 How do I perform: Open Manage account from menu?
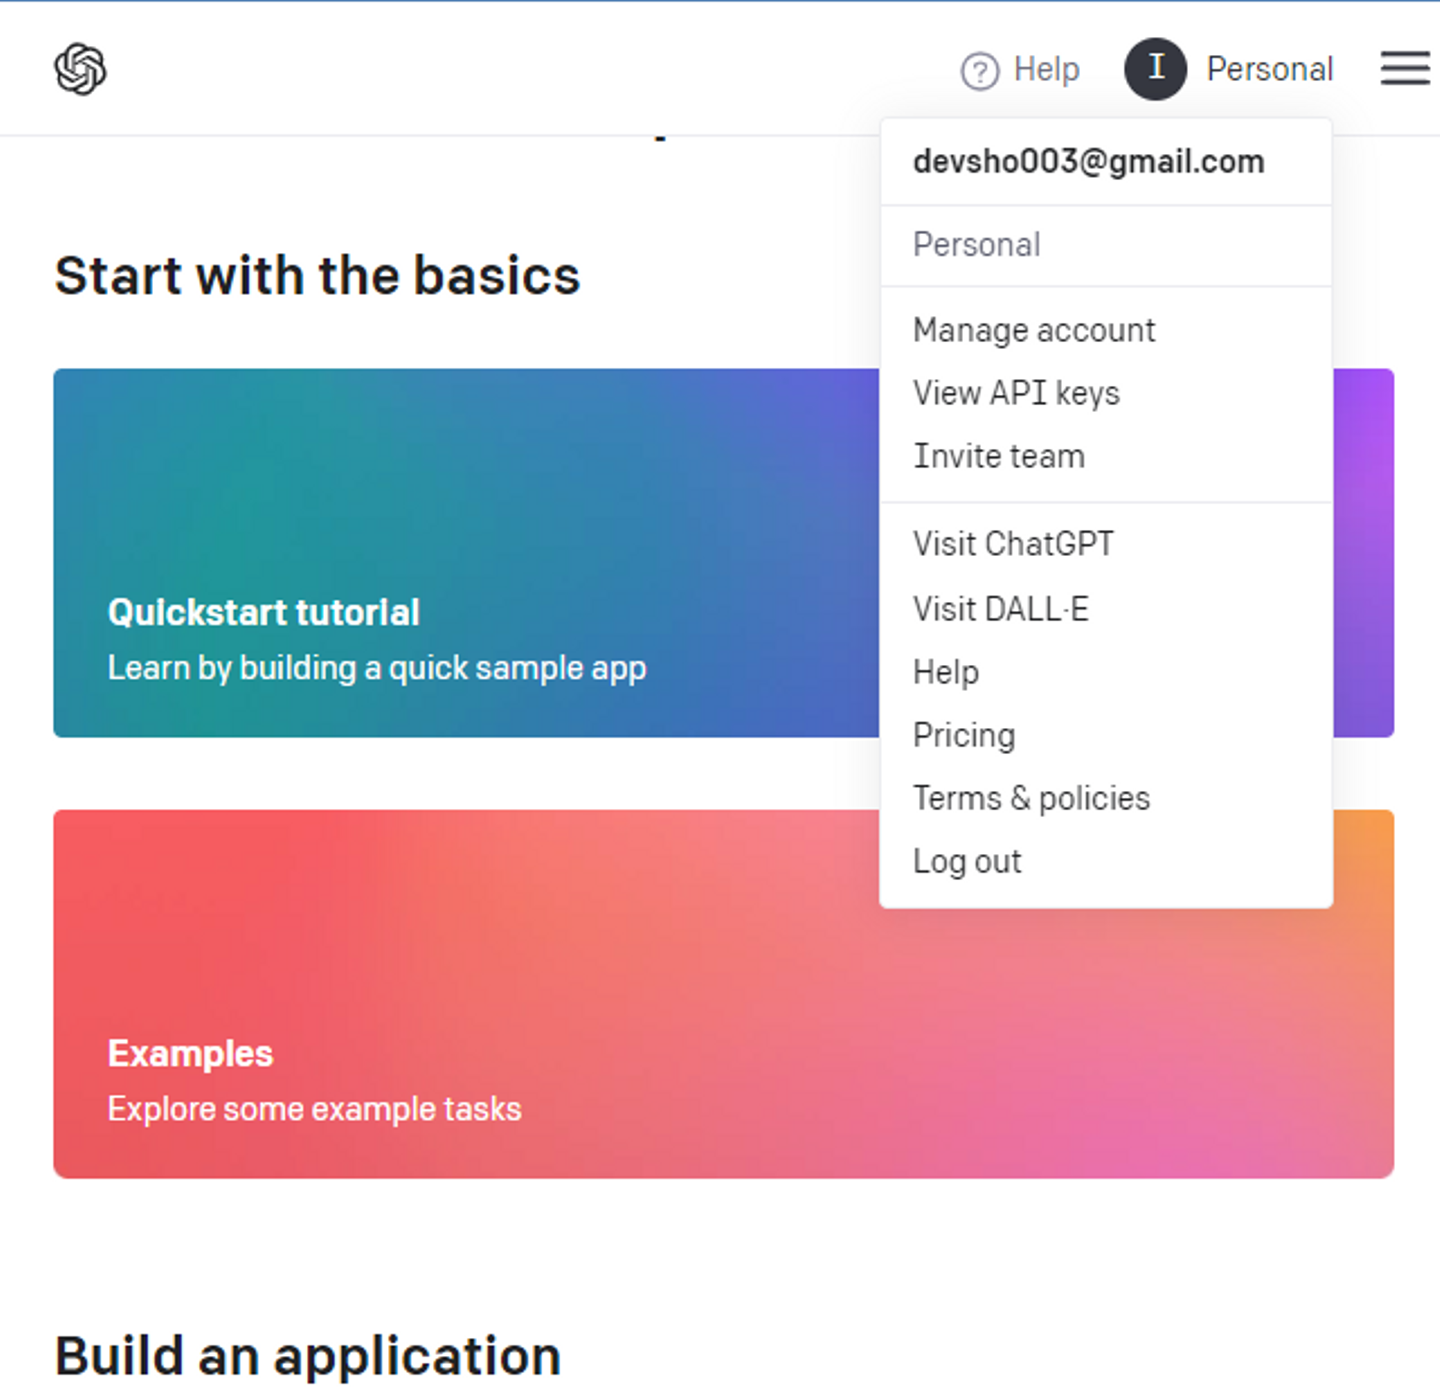pos(1034,330)
